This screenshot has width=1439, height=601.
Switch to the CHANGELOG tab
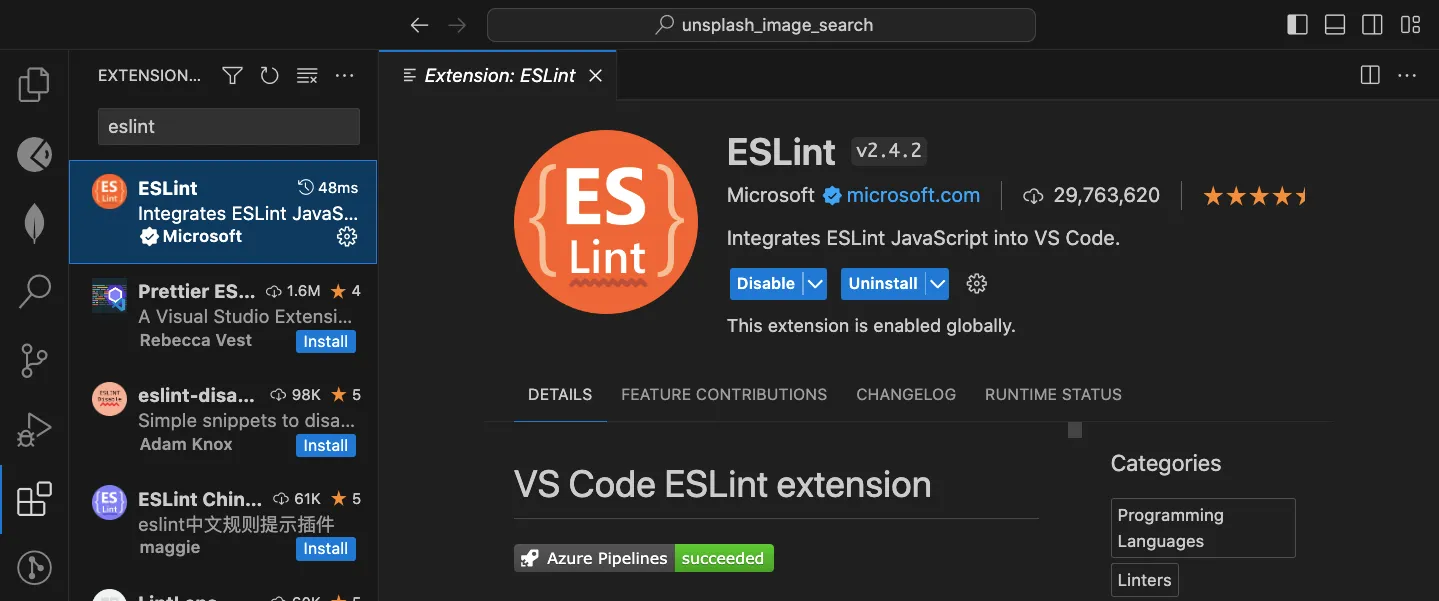point(905,394)
